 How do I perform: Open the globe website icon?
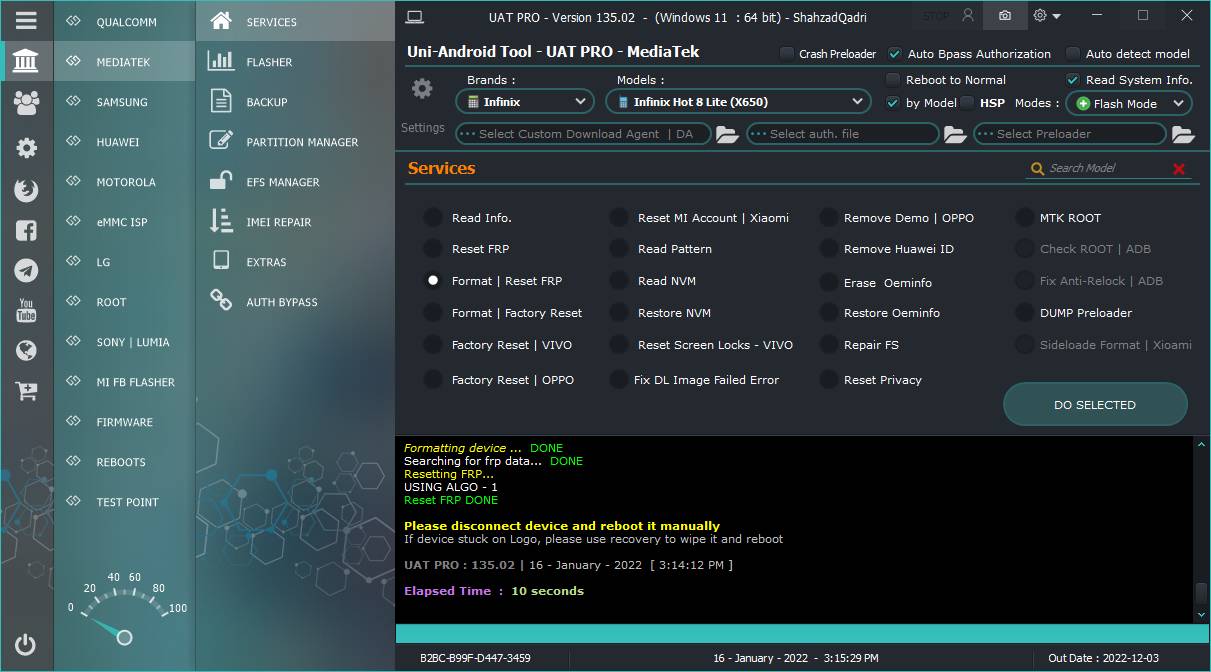tap(26, 350)
